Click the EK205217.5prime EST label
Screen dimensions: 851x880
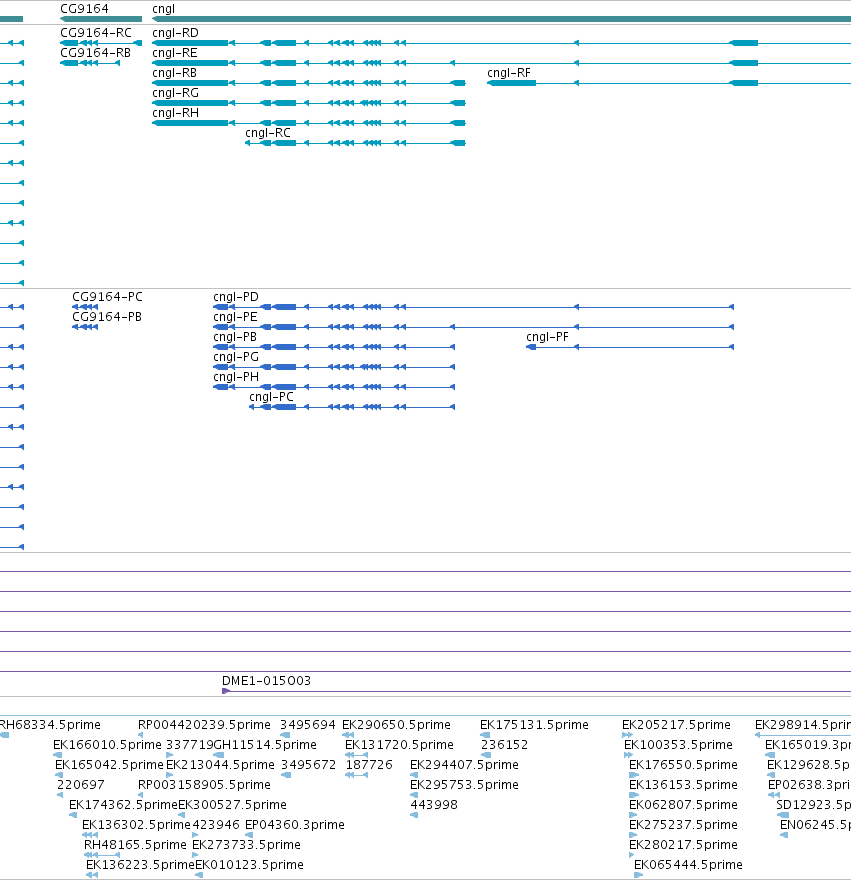676,725
